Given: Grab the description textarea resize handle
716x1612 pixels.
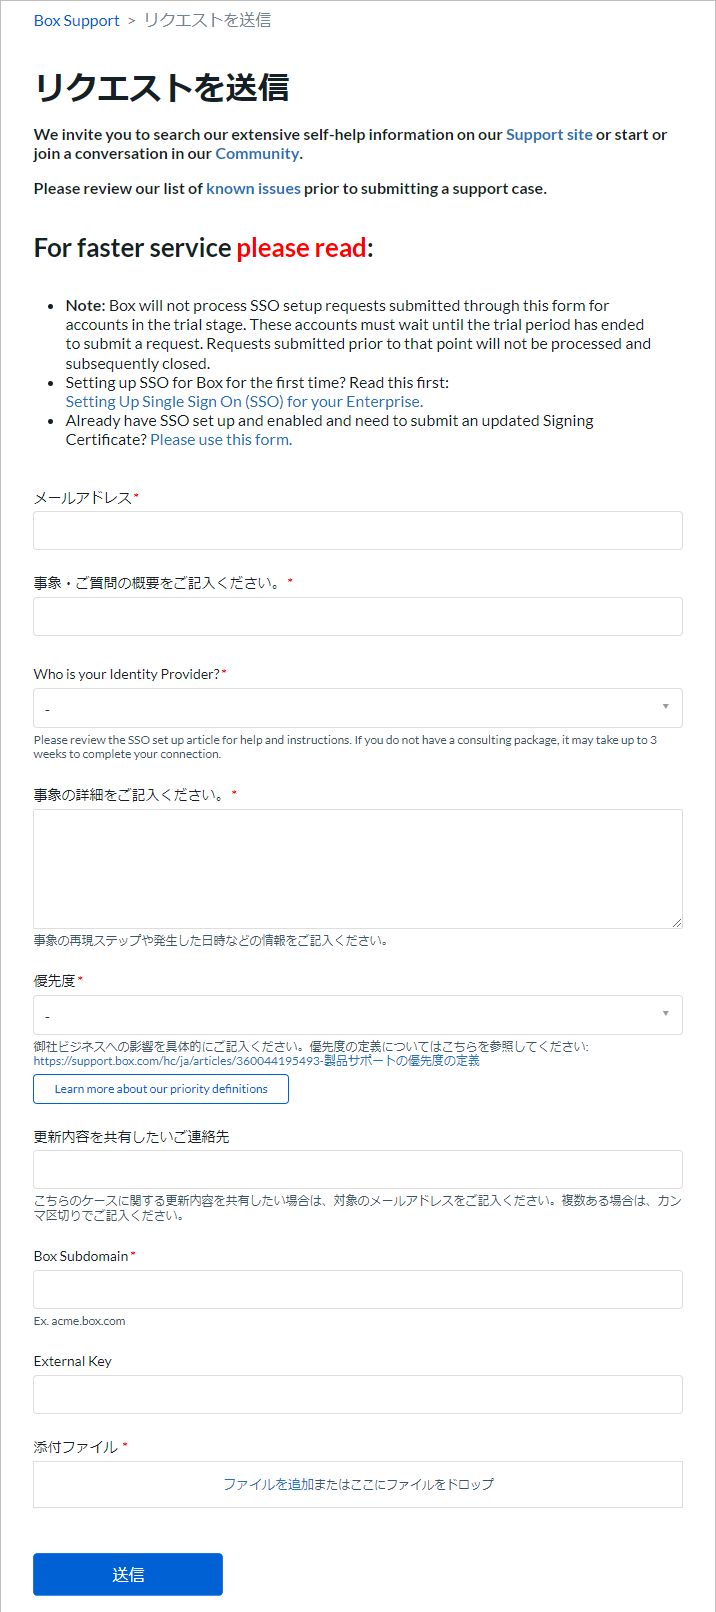Looking at the screenshot, I should [x=677, y=923].
